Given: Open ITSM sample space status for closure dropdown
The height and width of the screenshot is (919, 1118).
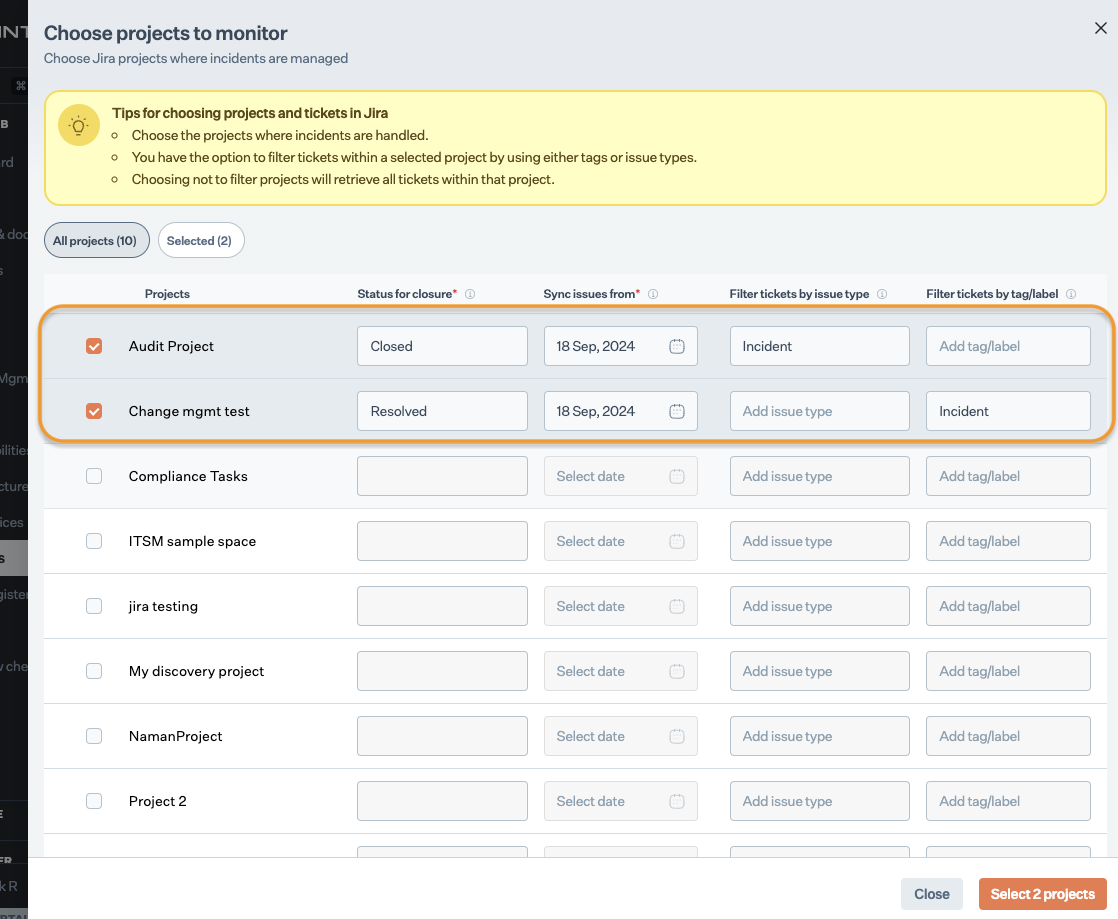Looking at the screenshot, I should pos(442,541).
